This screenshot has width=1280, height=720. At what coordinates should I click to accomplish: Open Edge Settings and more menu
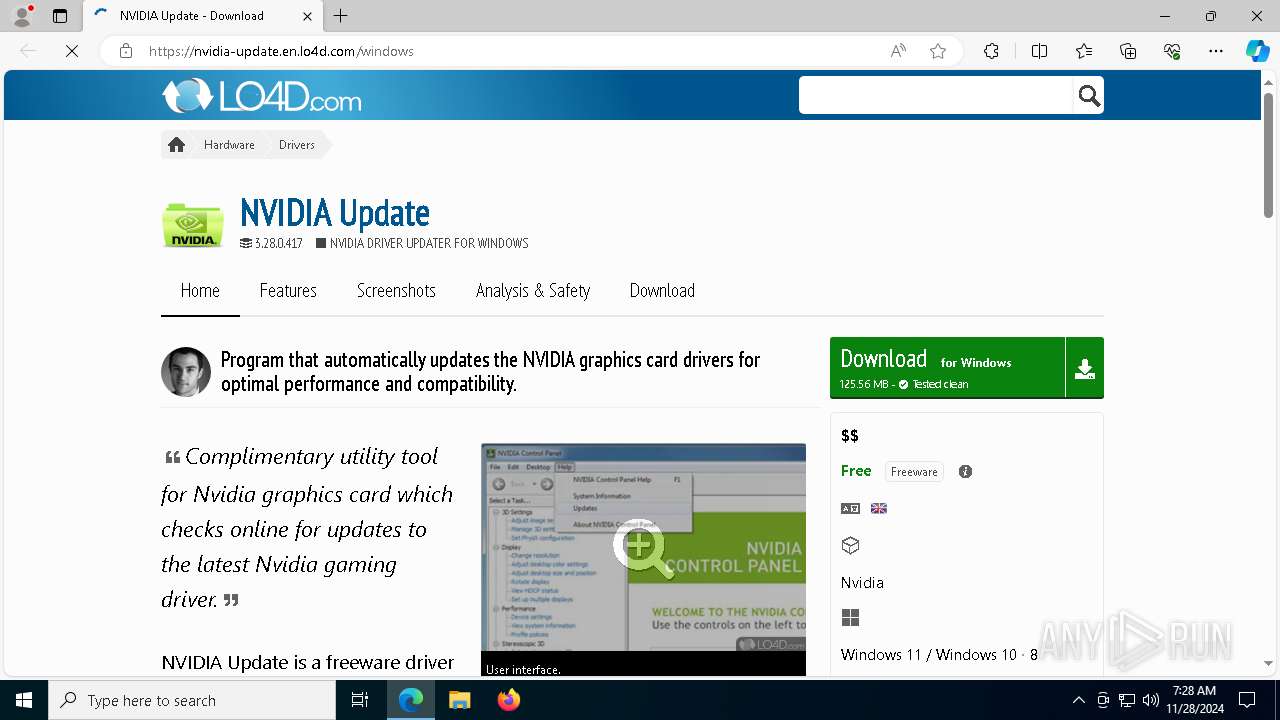[x=1216, y=51]
